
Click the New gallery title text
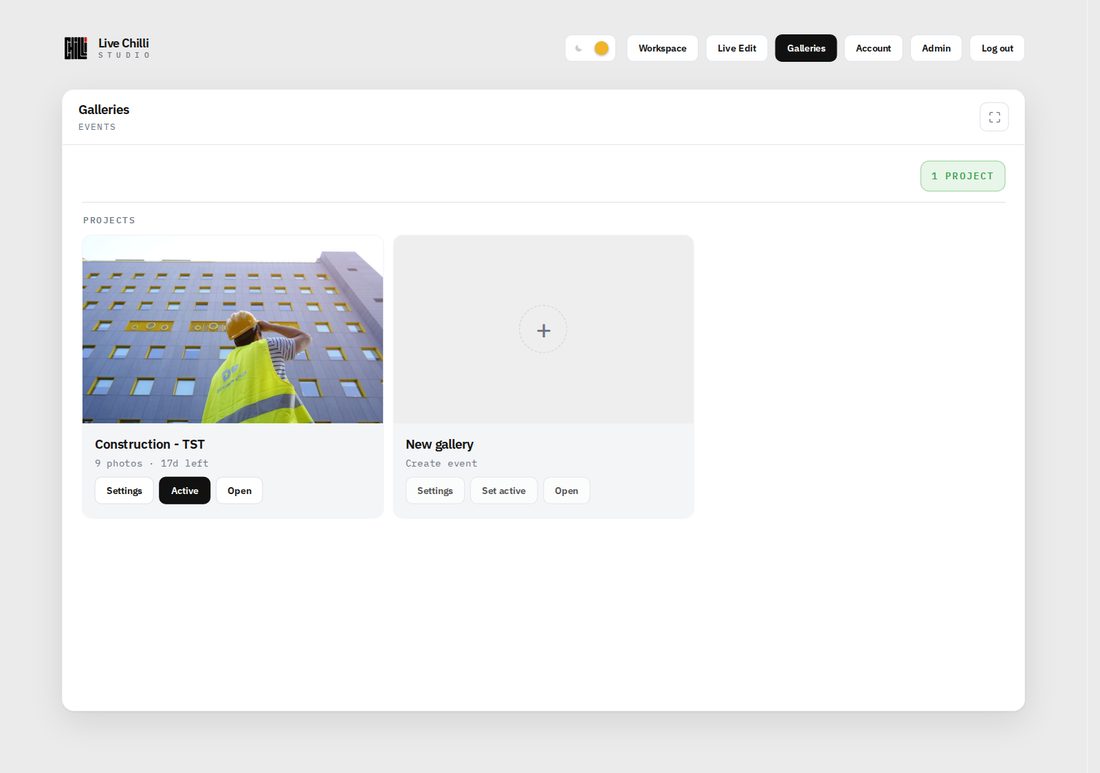pos(439,444)
